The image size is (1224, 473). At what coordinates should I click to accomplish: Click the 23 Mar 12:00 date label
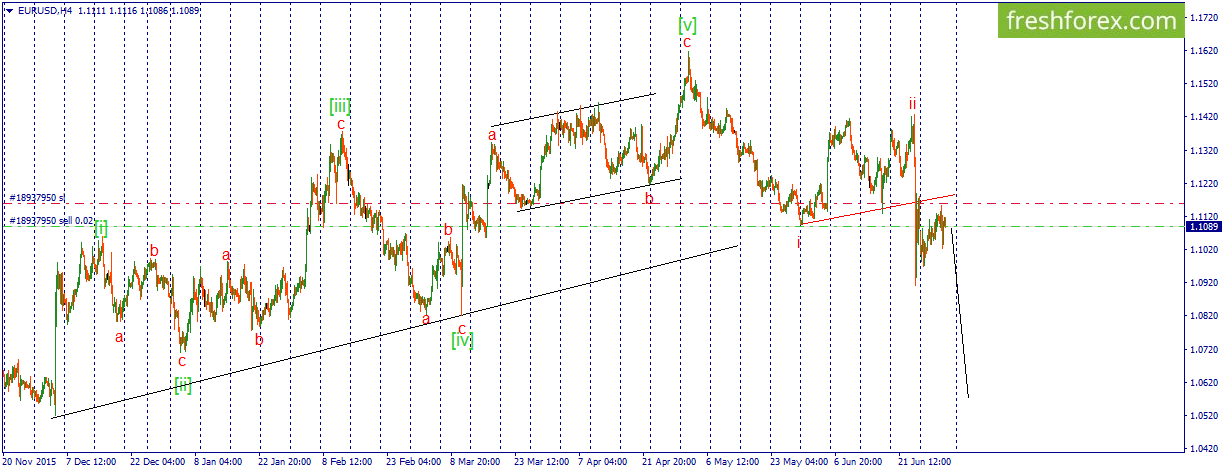click(x=541, y=462)
